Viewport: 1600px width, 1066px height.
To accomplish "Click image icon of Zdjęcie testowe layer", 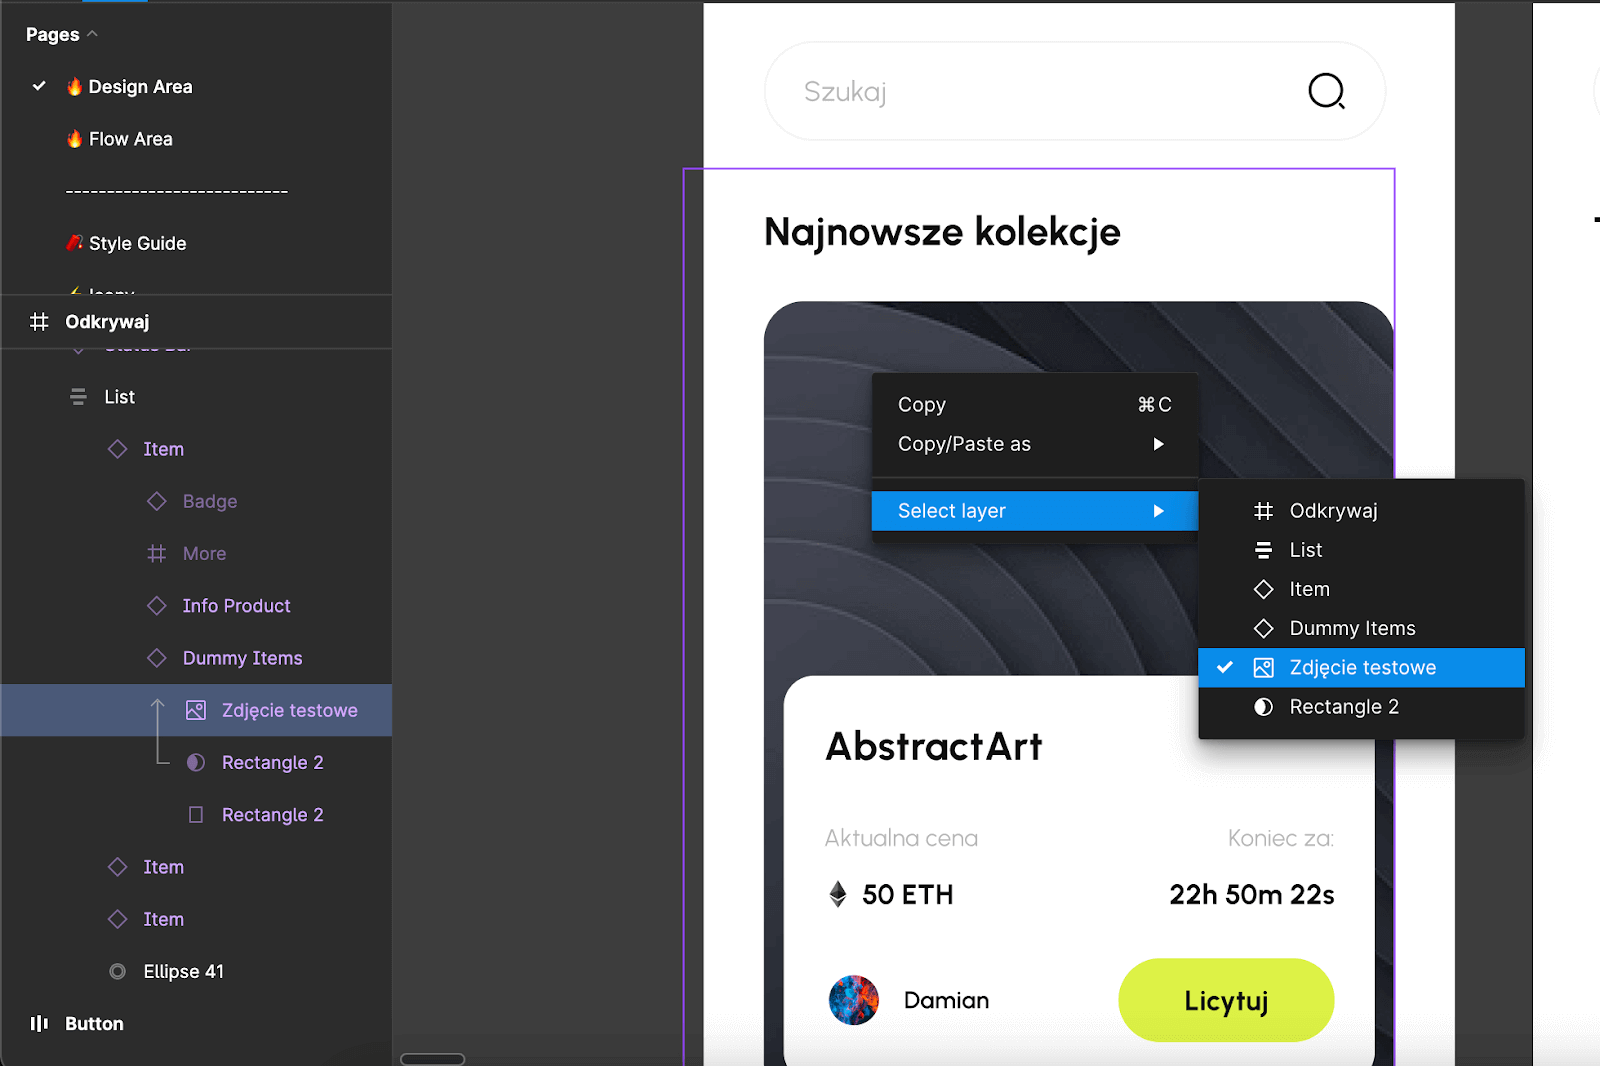I will tap(196, 710).
